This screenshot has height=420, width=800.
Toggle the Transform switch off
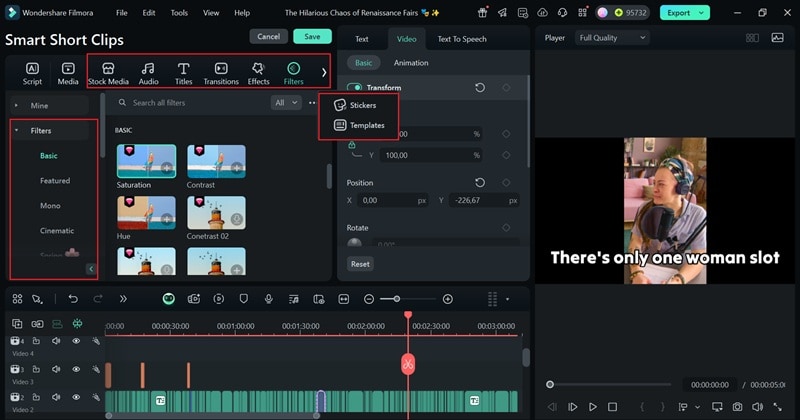tap(355, 88)
